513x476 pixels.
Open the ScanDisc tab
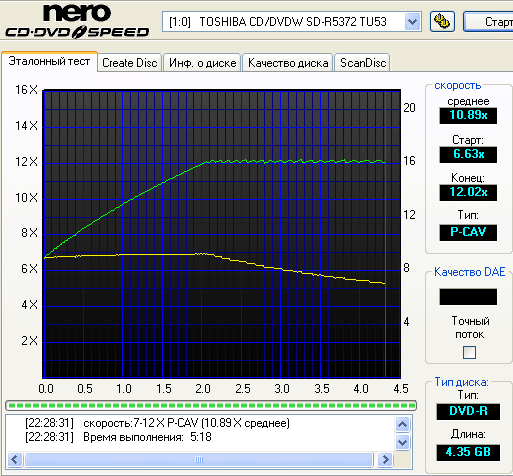pos(363,63)
